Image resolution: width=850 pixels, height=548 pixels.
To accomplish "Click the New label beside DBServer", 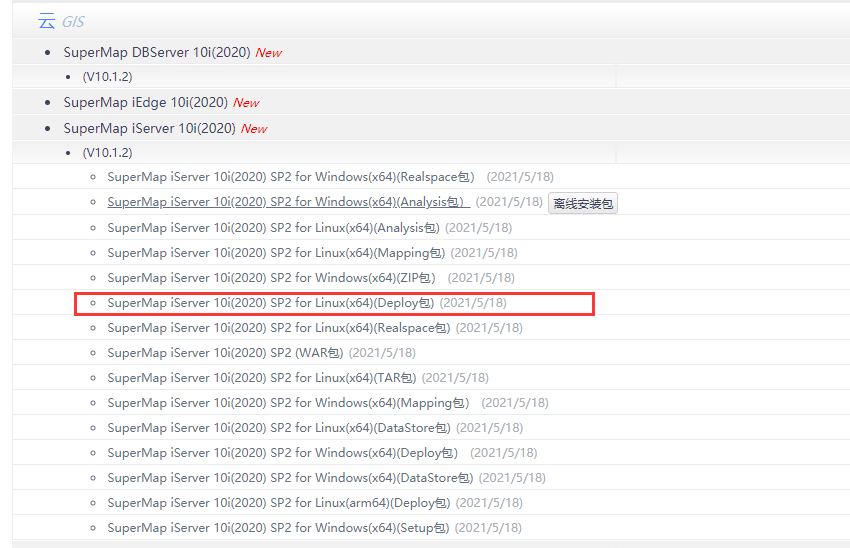I will pyautogui.click(x=269, y=53).
